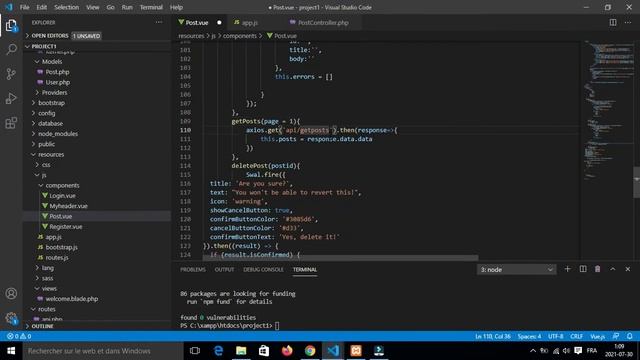This screenshot has width=640, height=360.
Task: Create a new terminal with plus icon
Action: pyautogui.click(x=567, y=269)
